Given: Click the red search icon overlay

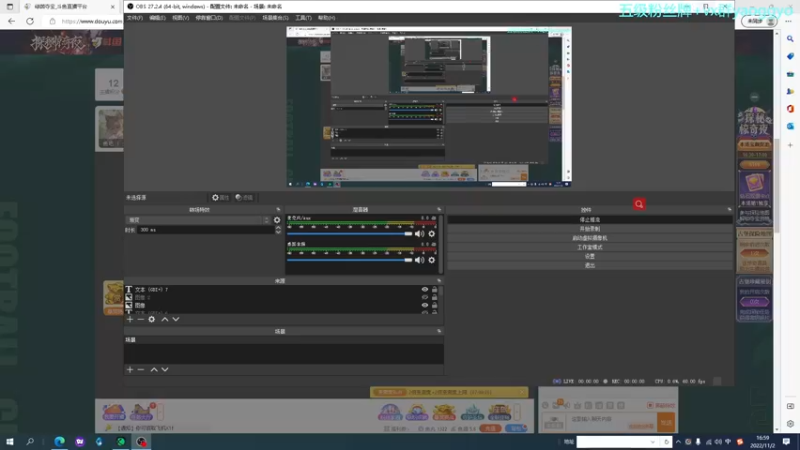Looking at the screenshot, I should 639,204.
